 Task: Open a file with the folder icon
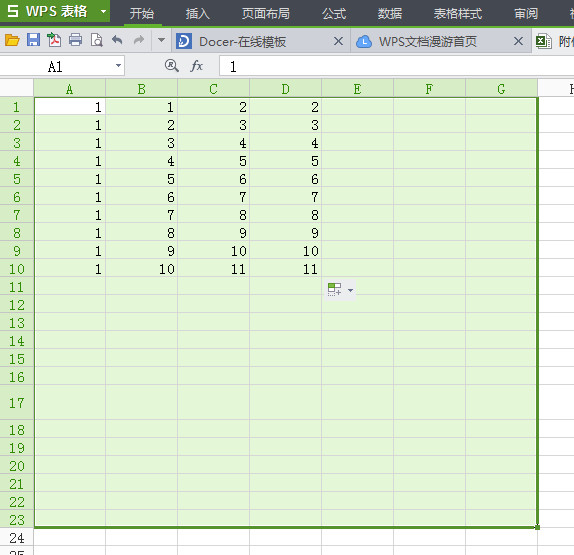pyautogui.click(x=12, y=40)
